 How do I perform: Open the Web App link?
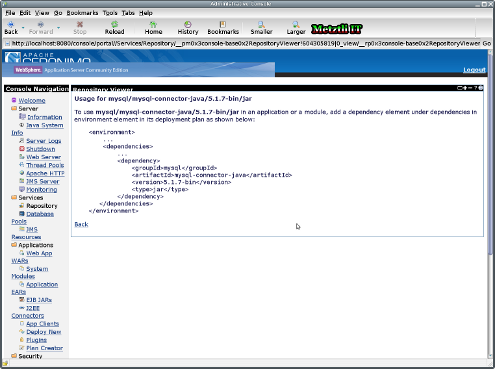tap(39, 253)
